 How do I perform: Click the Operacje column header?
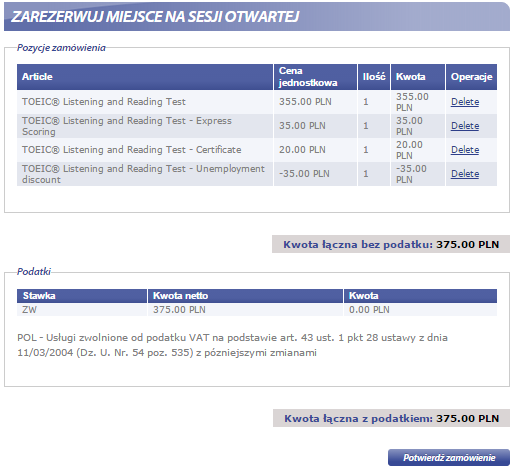click(471, 77)
